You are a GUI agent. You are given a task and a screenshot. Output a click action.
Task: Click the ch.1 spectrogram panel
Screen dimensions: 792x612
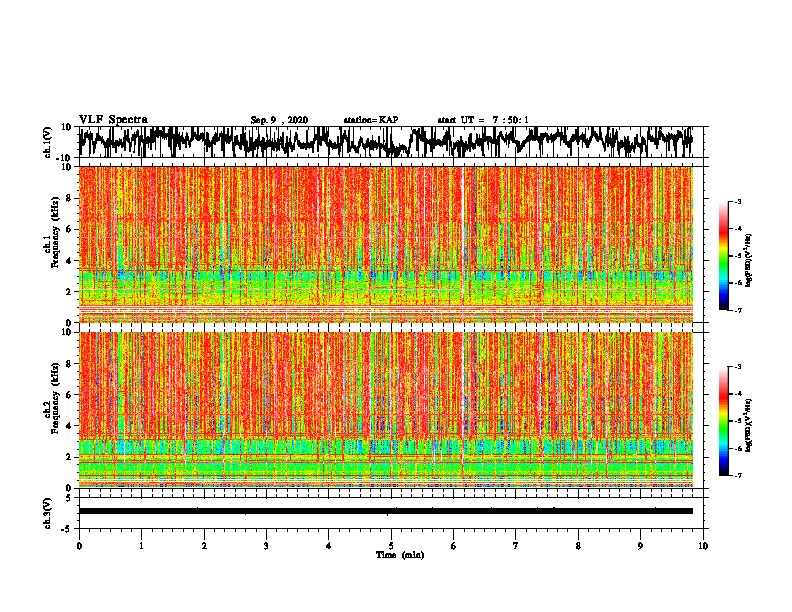point(386,244)
